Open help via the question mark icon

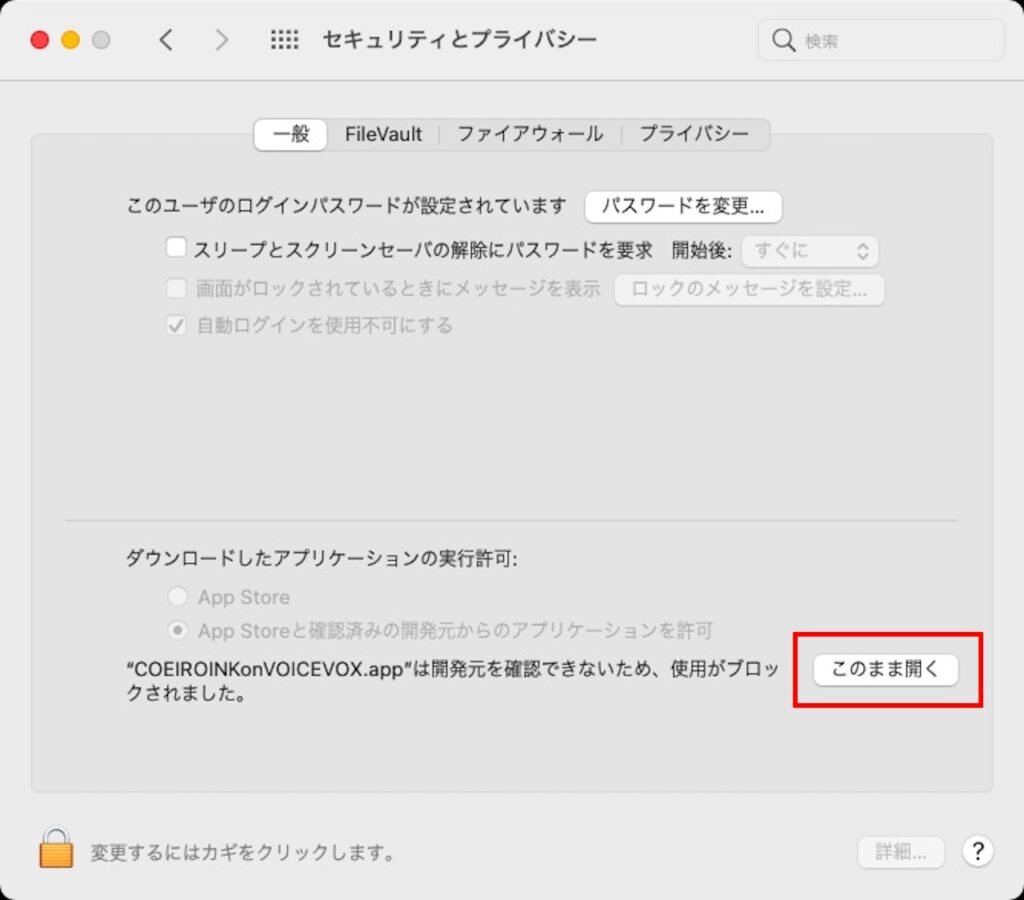coord(977,852)
